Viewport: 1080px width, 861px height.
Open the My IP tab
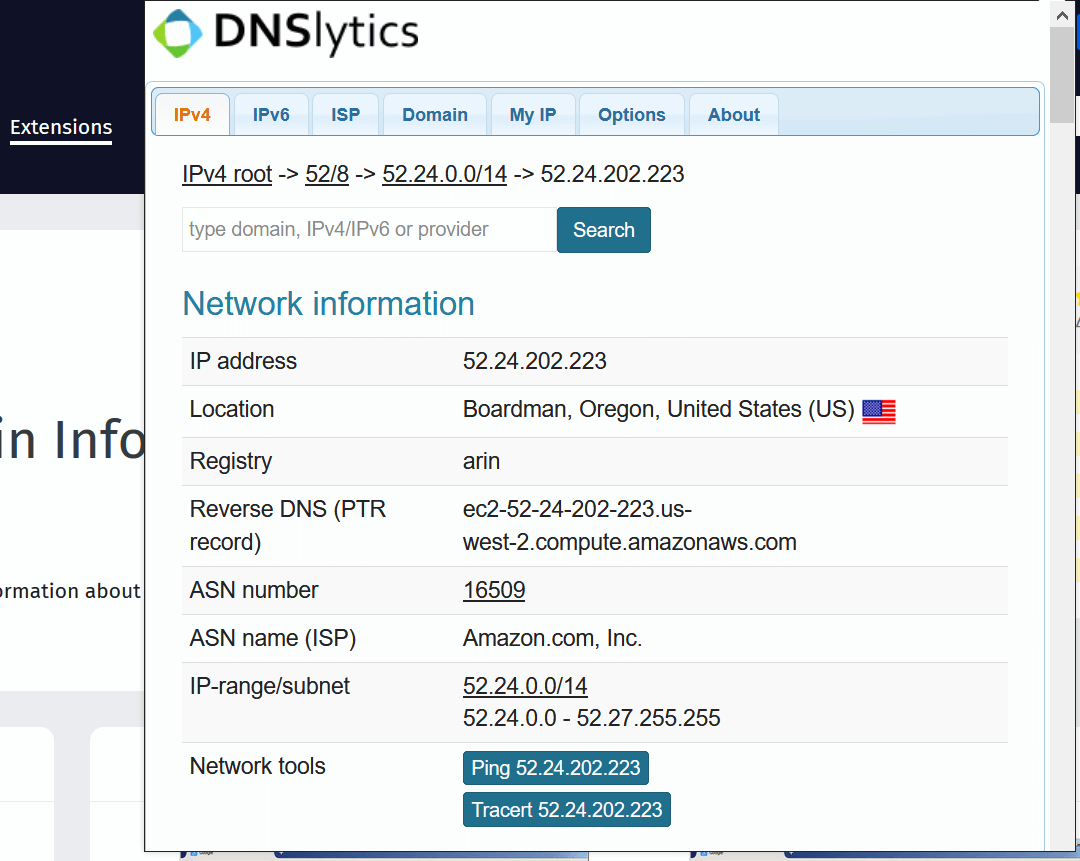(532, 114)
